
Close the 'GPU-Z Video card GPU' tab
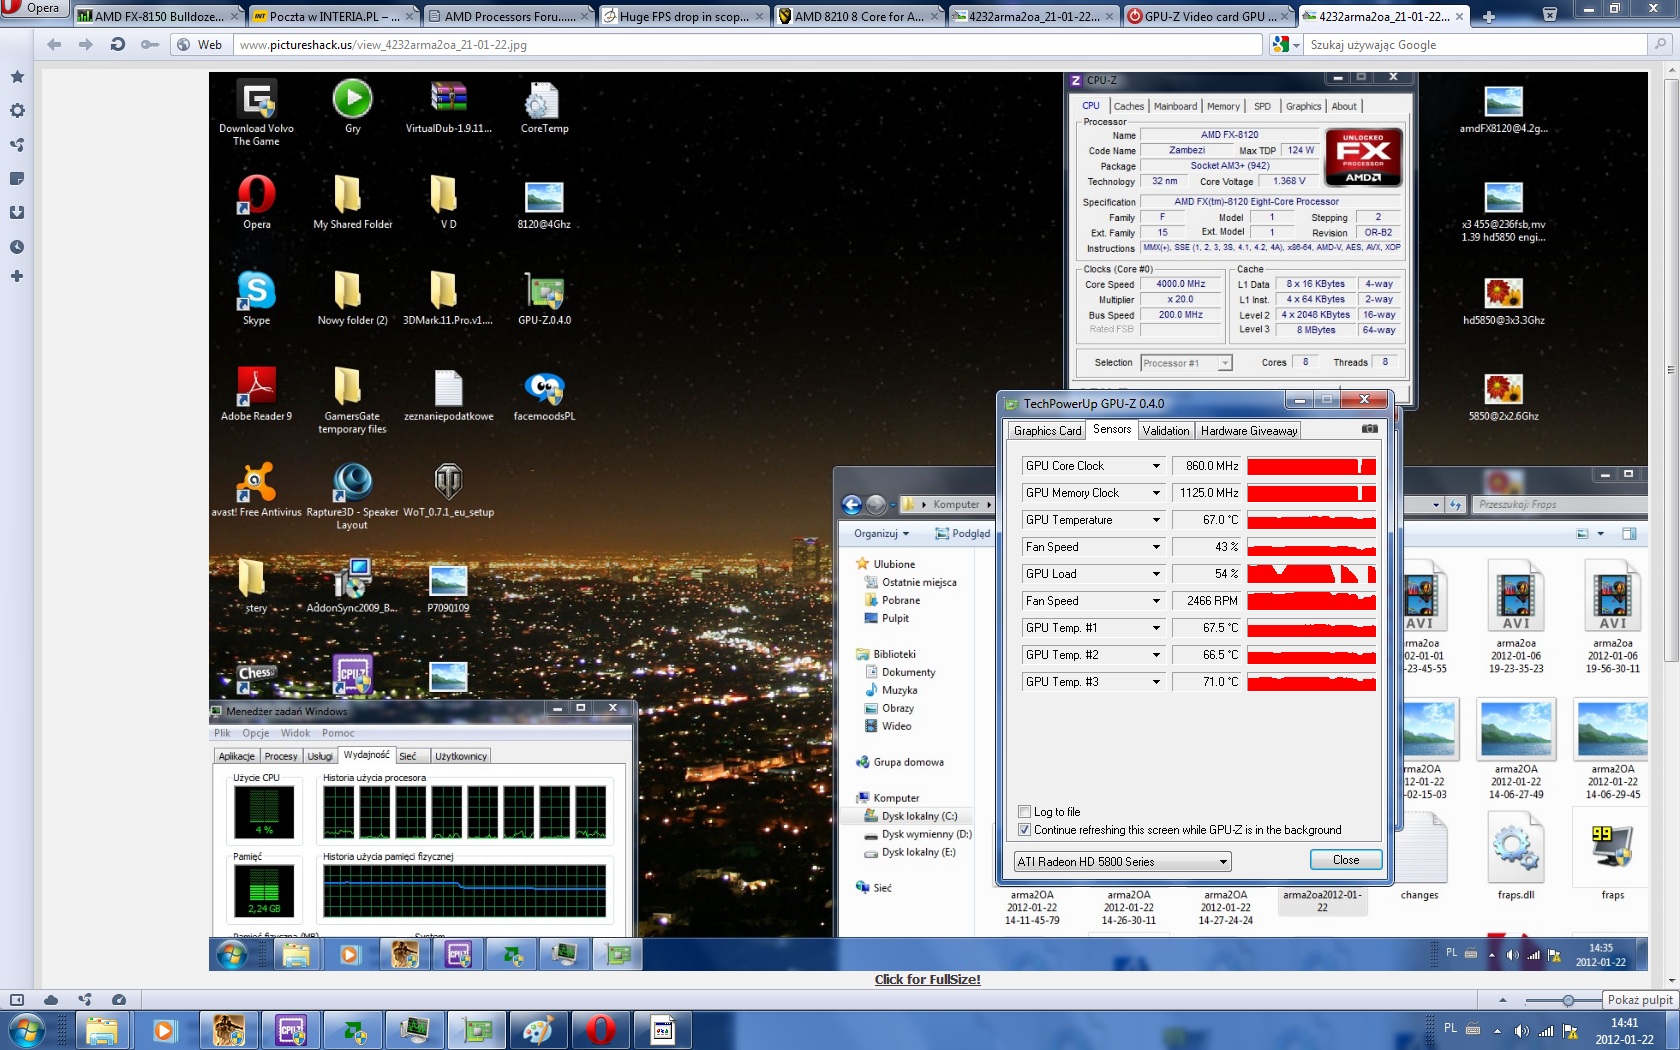click(1284, 16)
